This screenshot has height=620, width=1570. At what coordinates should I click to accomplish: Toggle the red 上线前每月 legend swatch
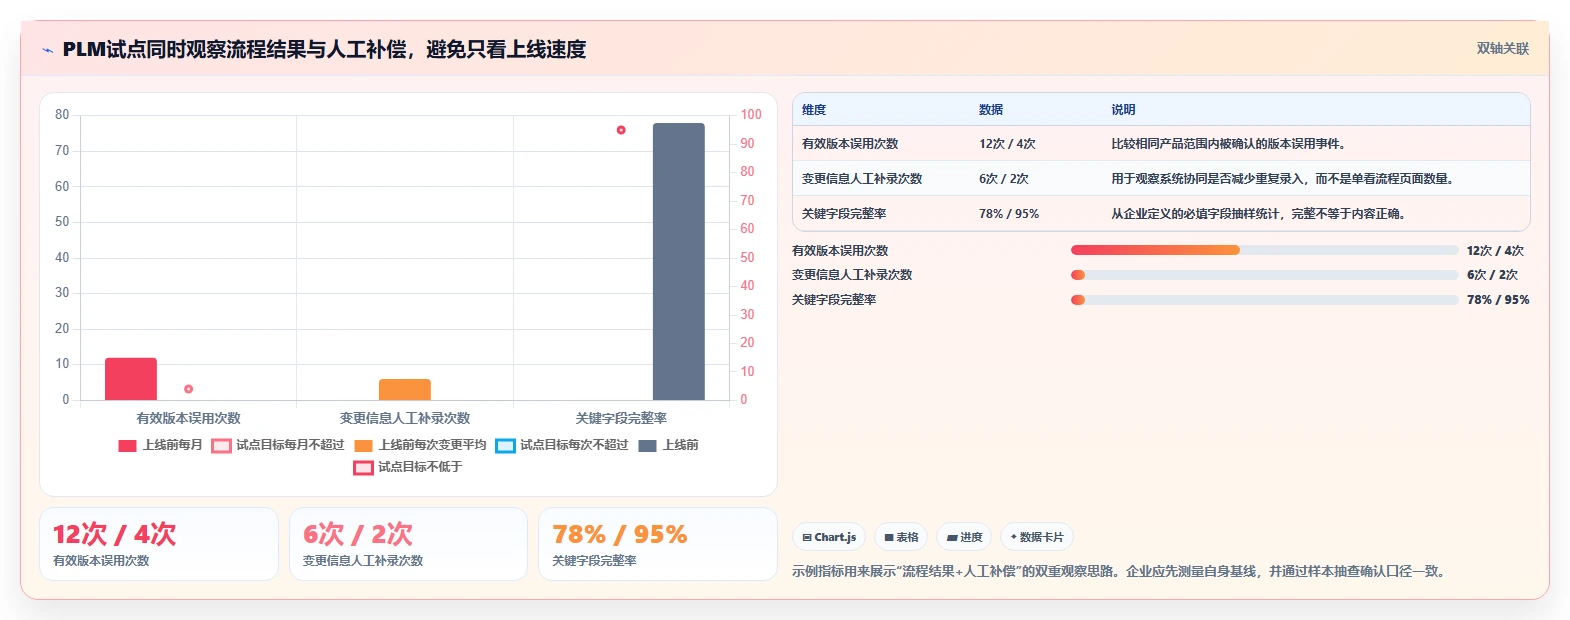pos(127,446)
